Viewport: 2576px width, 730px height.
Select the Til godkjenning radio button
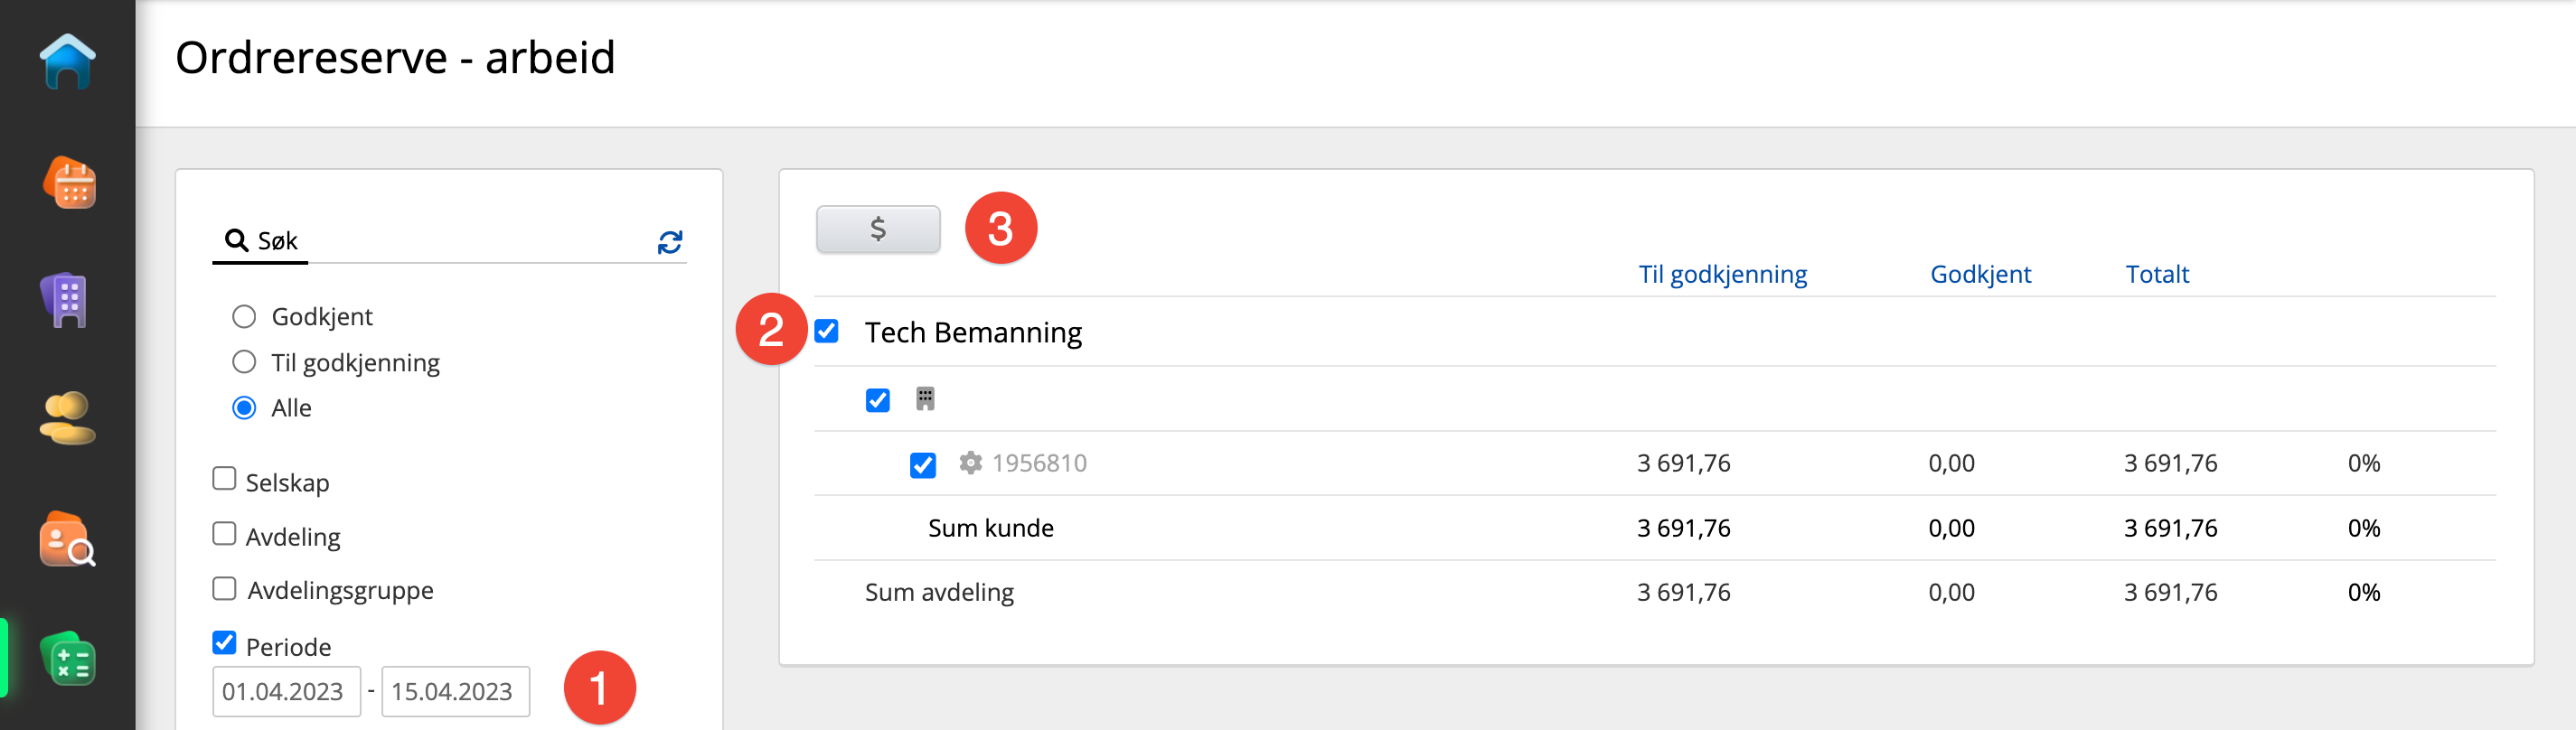point(244,362)
